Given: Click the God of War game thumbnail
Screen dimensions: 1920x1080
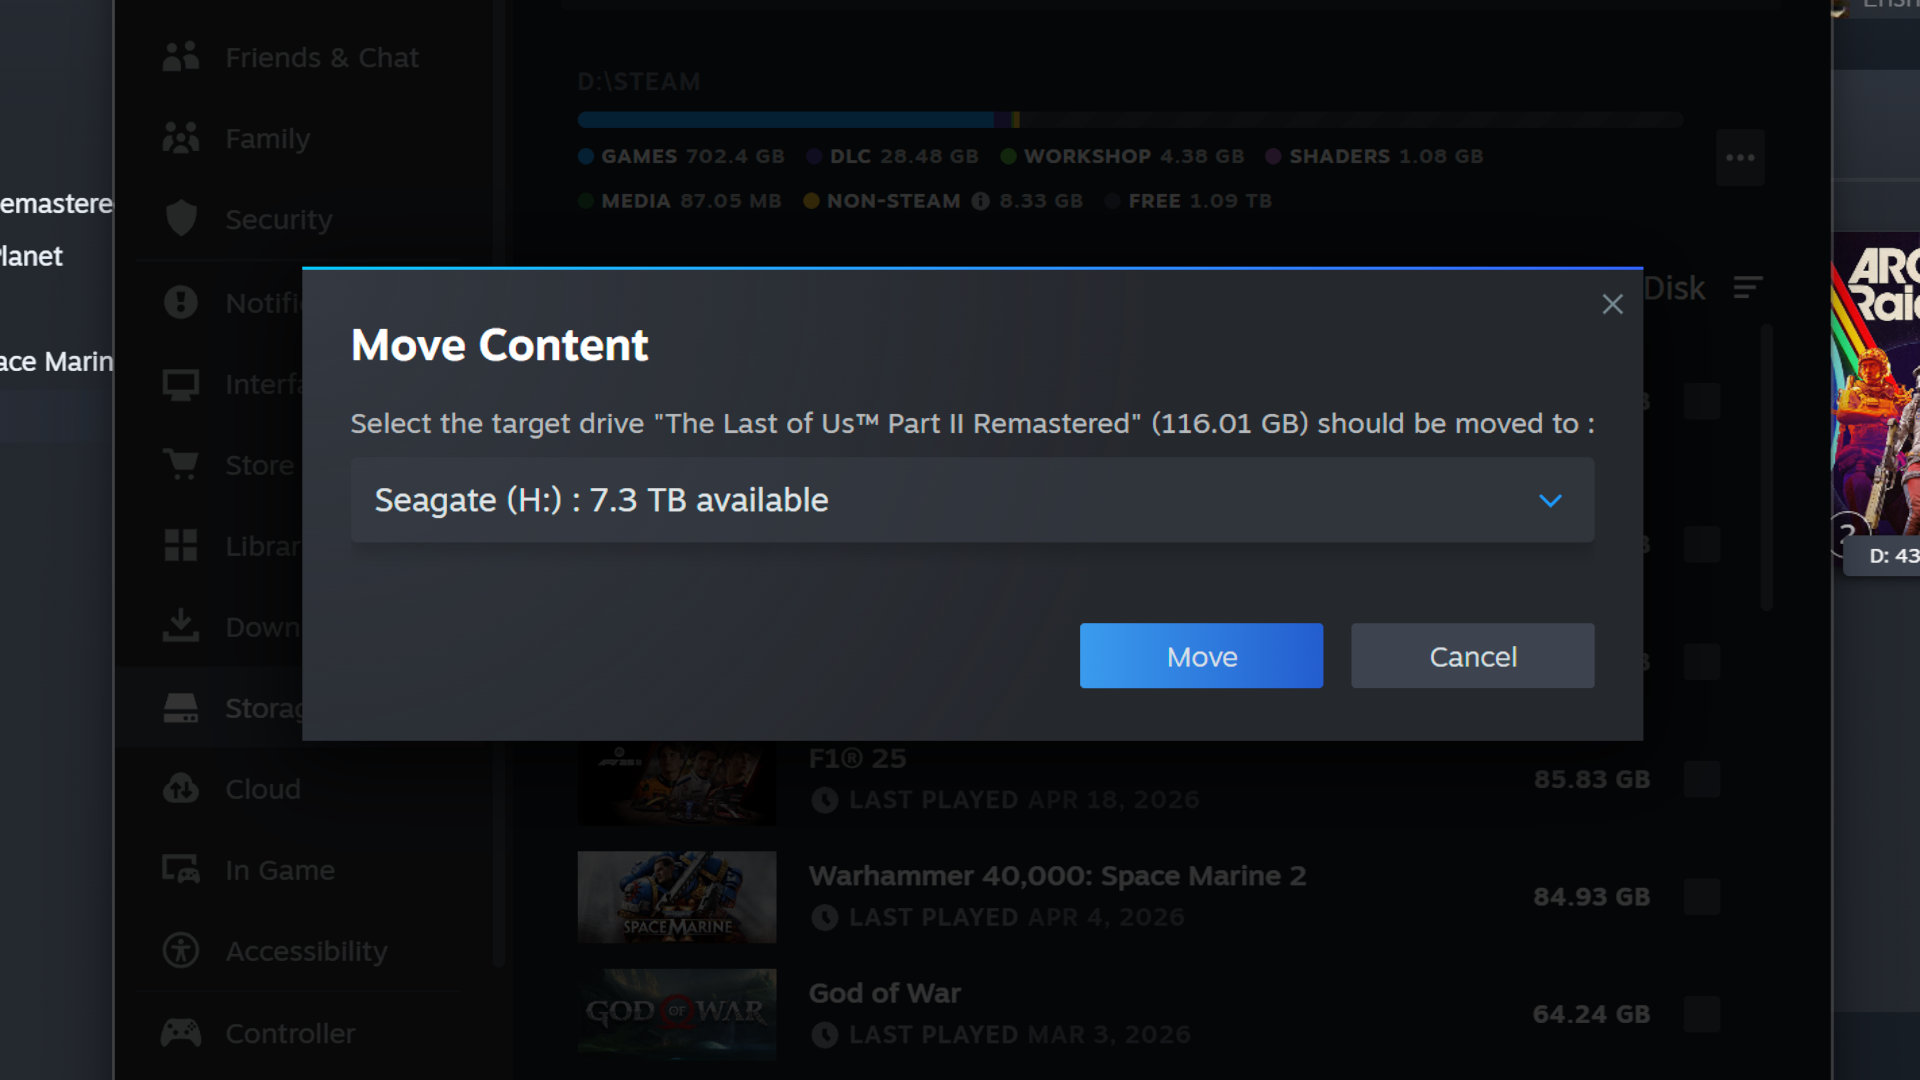Looking at the screenshot, I should point(676,1013).
